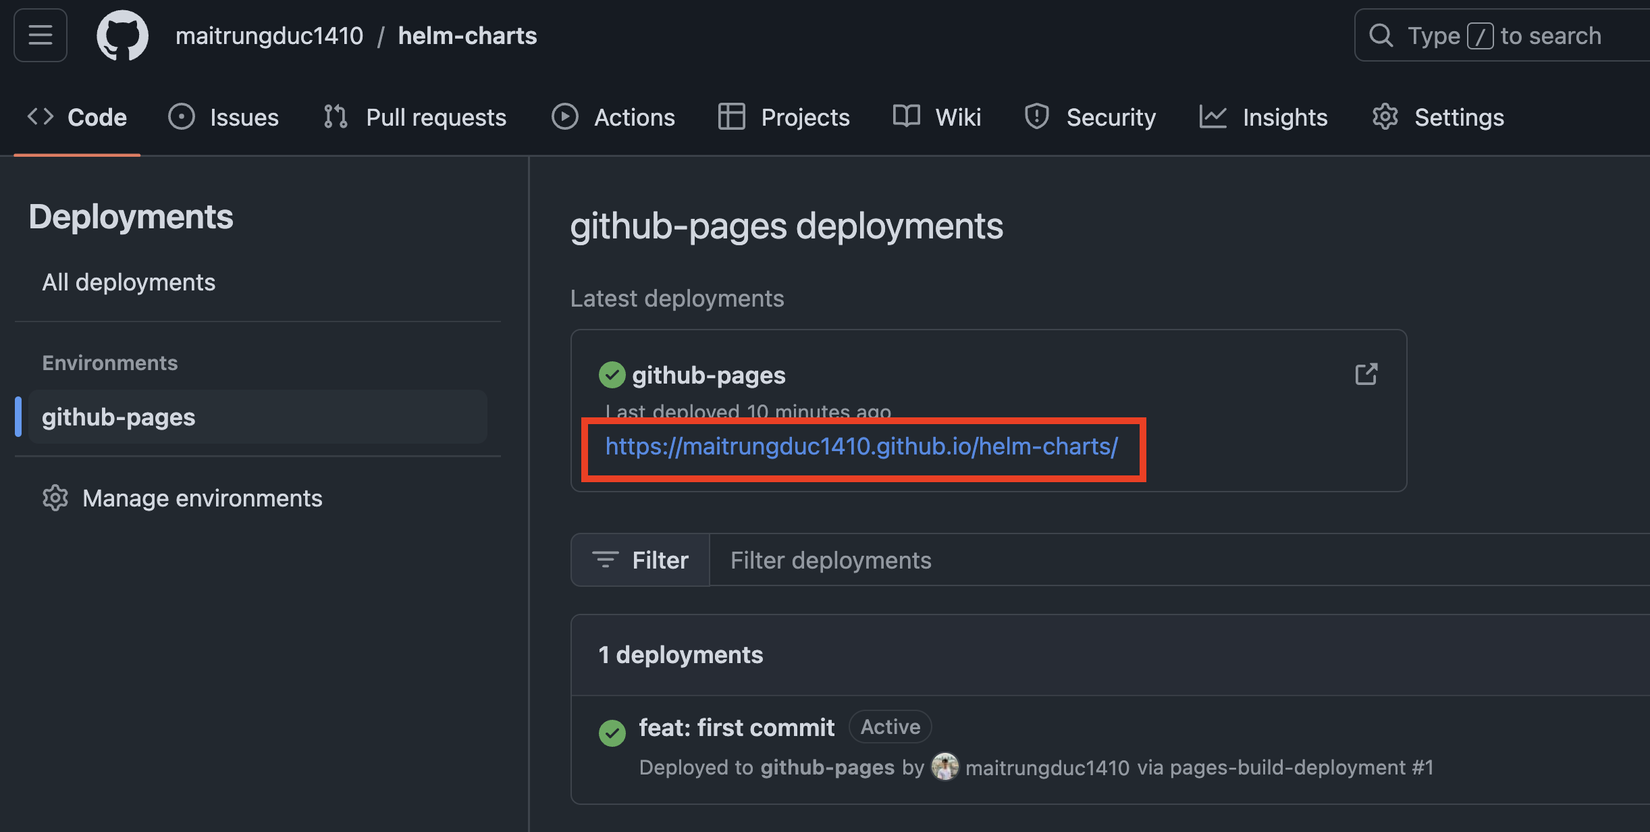Select github-pages environment in sidebar
Screen dimensions: 1650x832
[x=119, y=417]
